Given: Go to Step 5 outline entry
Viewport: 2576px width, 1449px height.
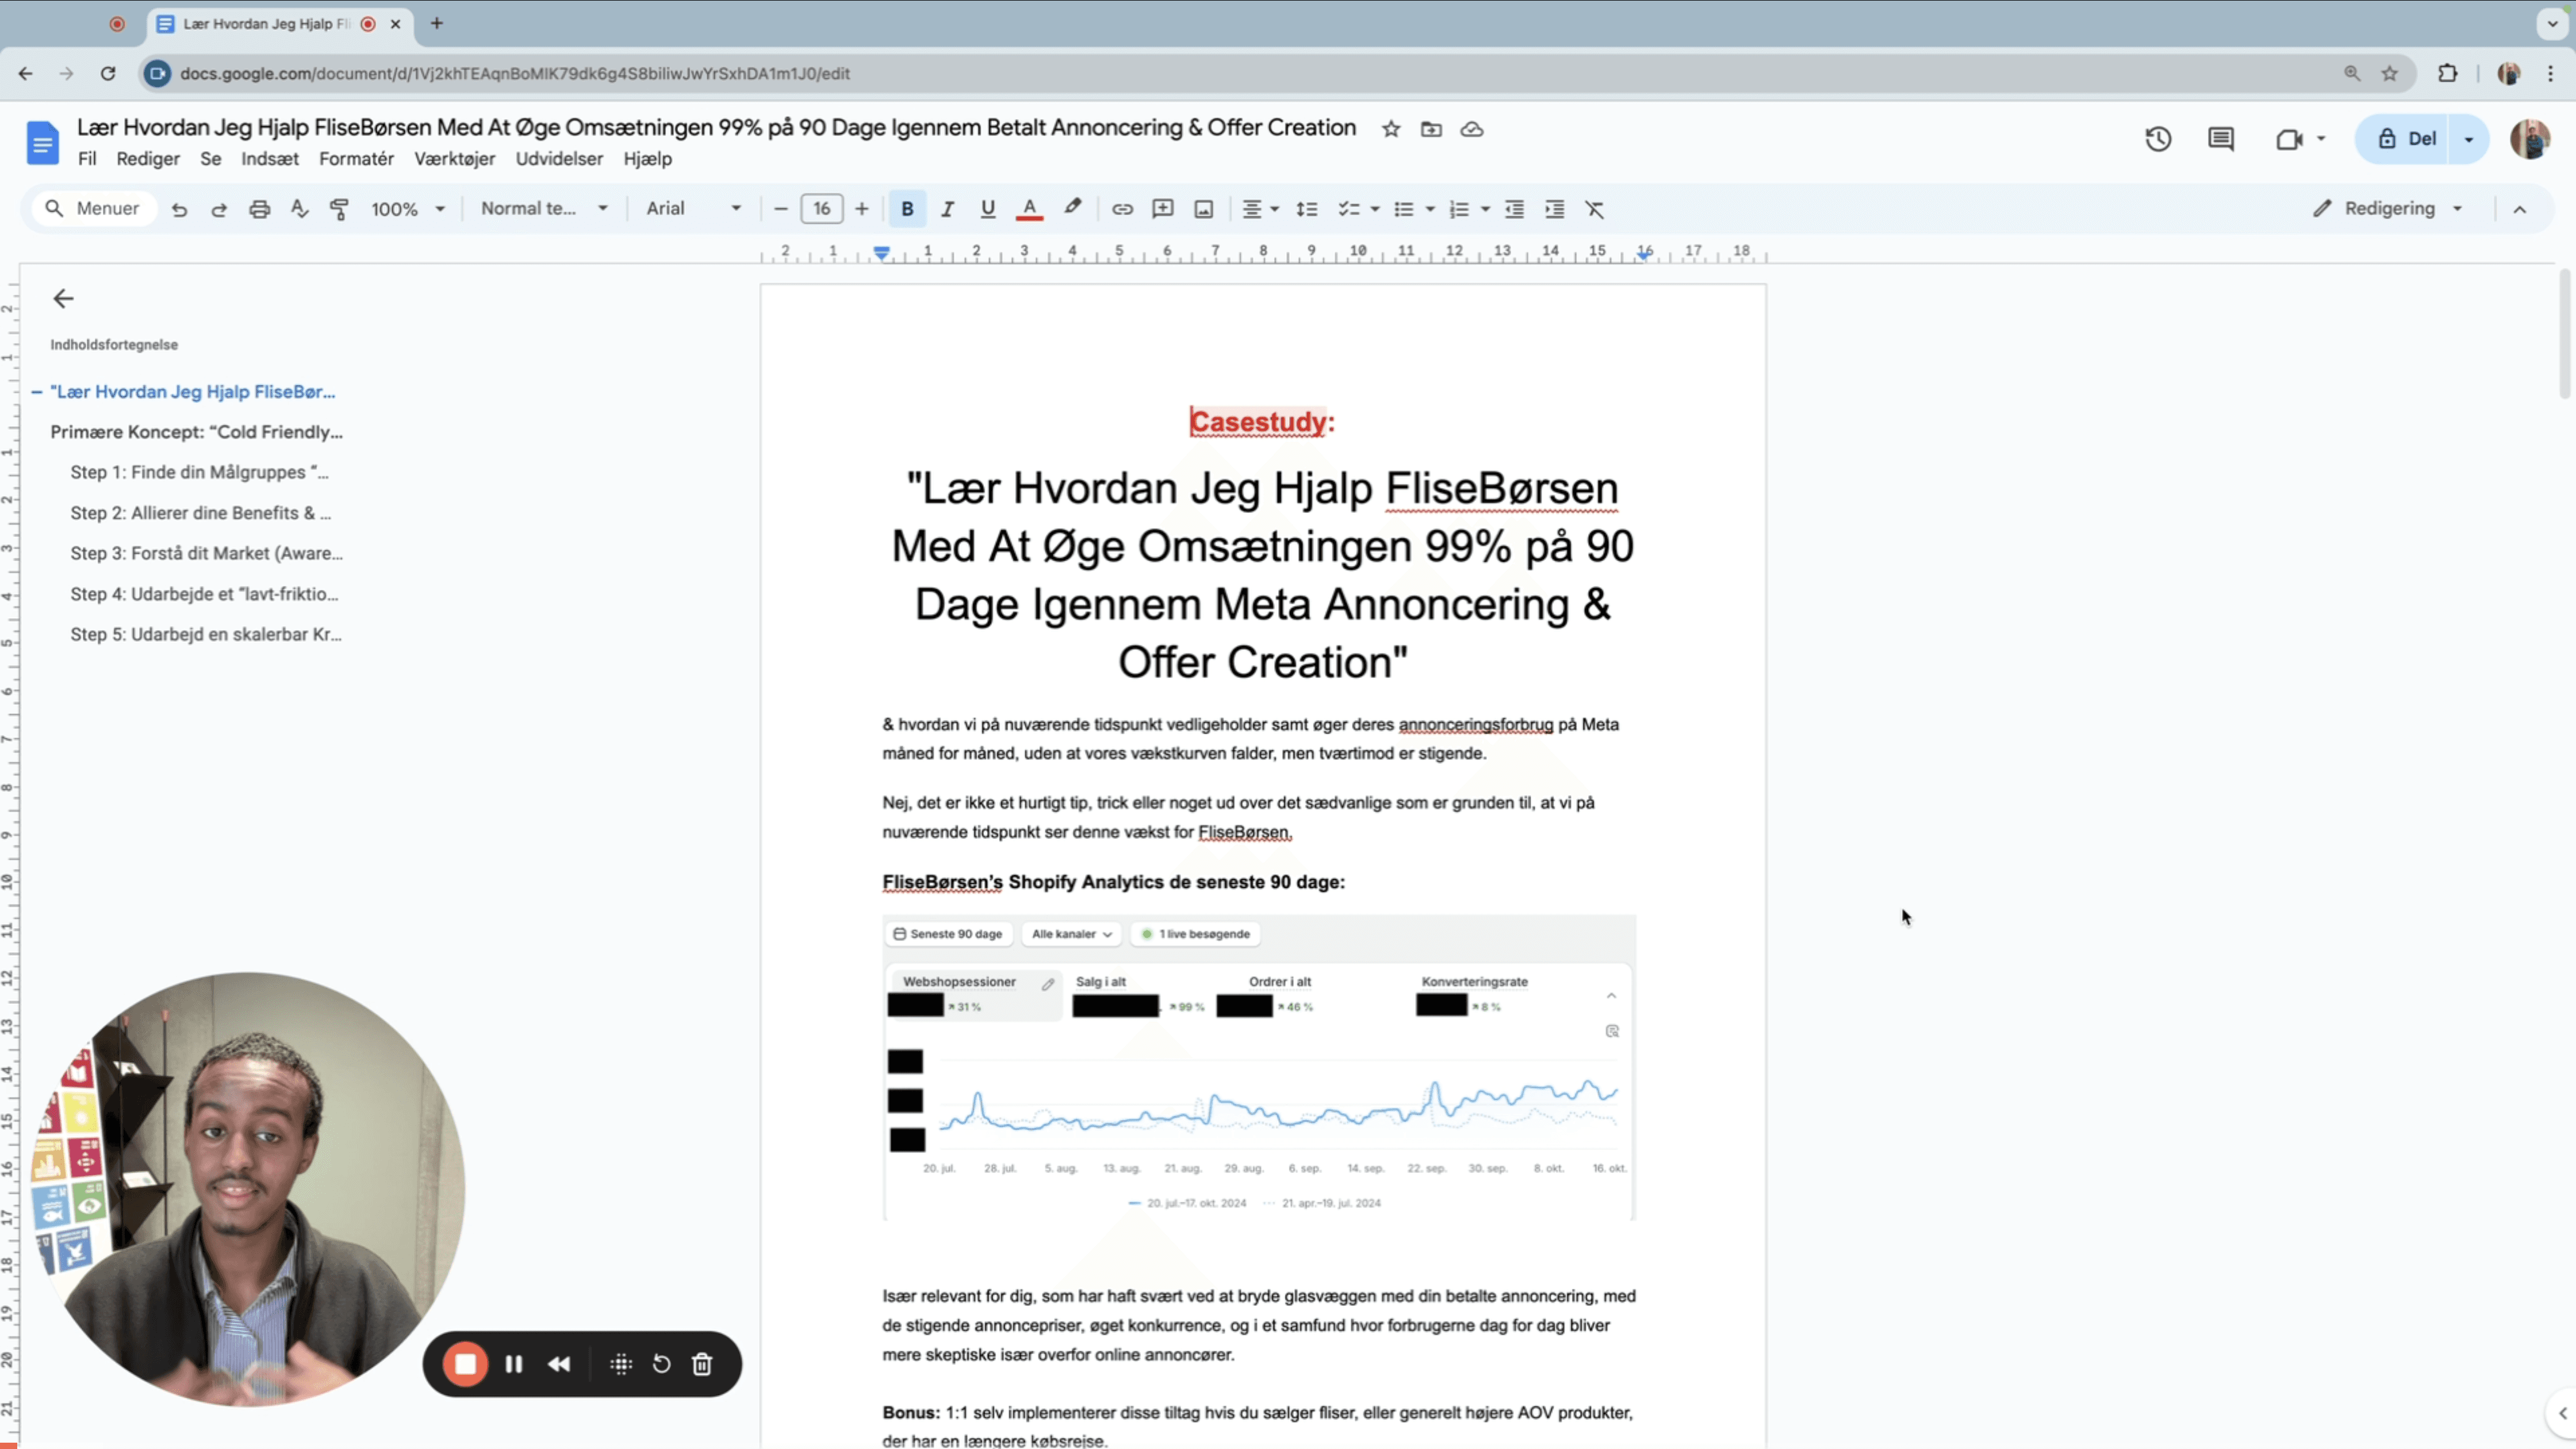Looking at the screenshot, I should click(x=206, y=635).
